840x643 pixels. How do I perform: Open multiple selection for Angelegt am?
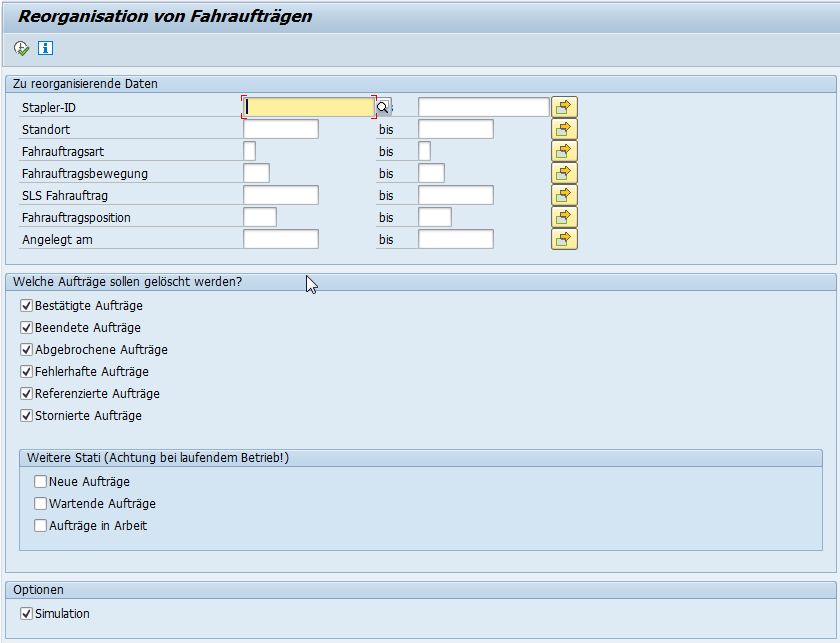(x=564, y=239)
